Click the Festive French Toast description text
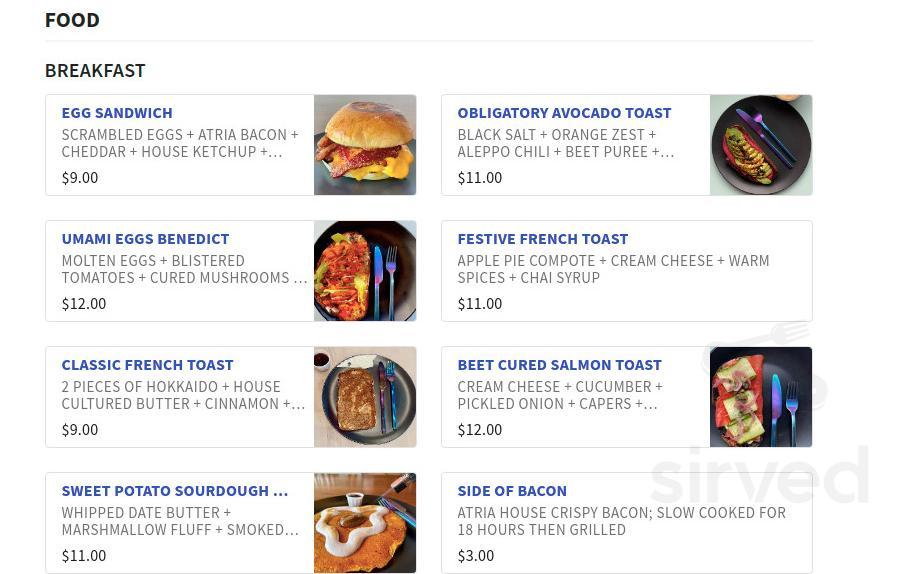 [613, 269]
